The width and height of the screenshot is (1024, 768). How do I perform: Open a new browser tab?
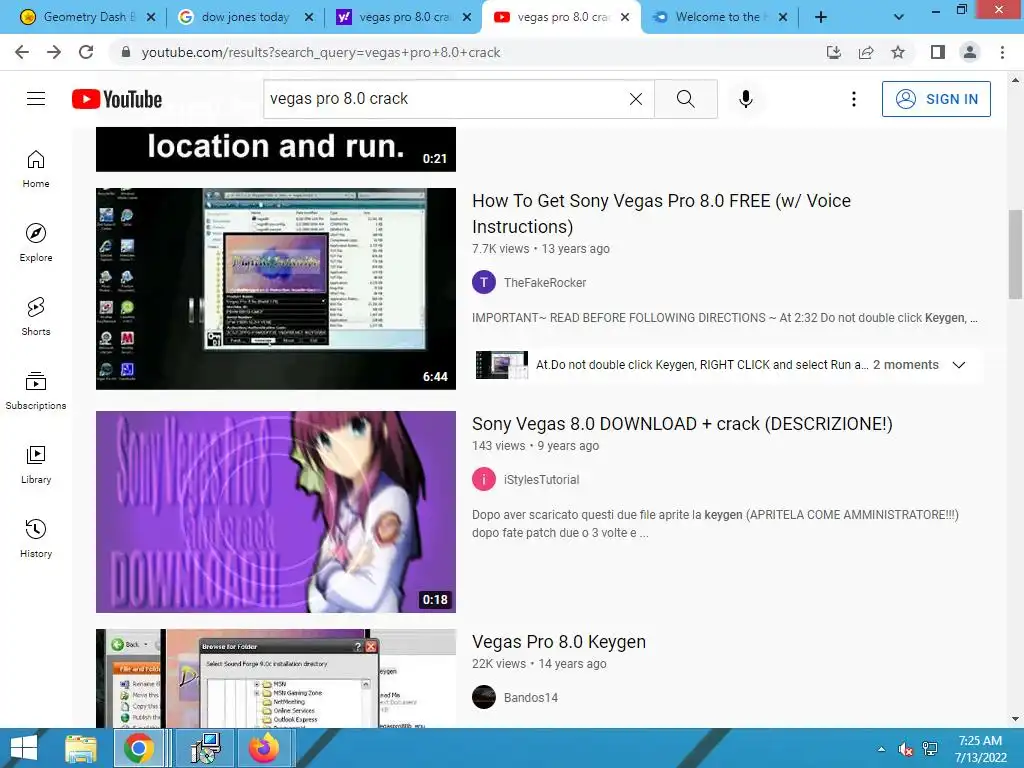point(821,17)
